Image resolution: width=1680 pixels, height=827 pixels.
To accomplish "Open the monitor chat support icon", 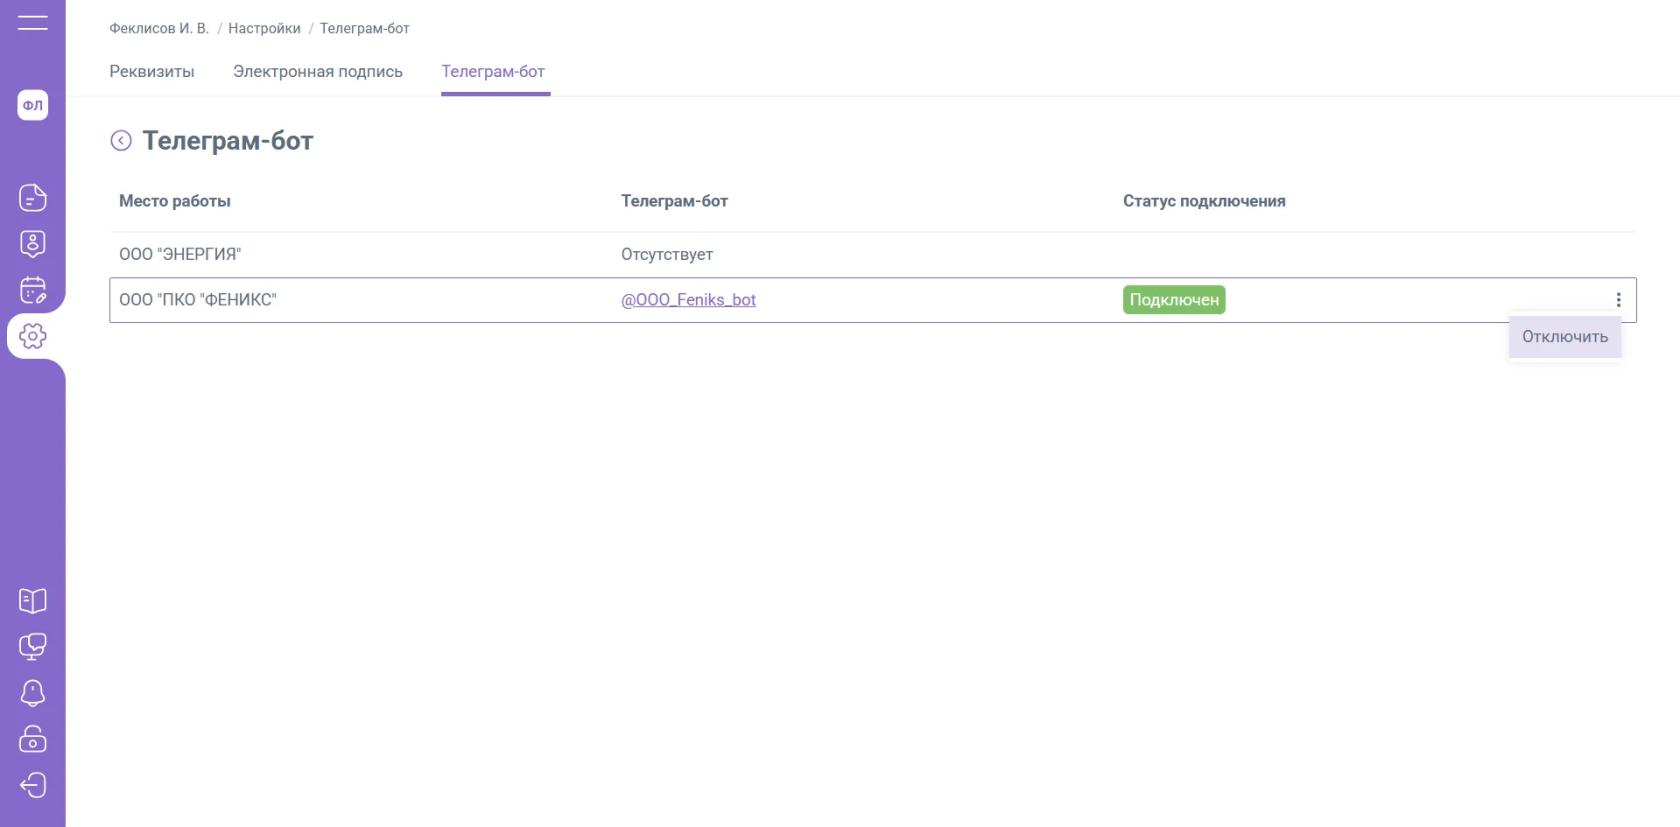I will tap(33, 647).
